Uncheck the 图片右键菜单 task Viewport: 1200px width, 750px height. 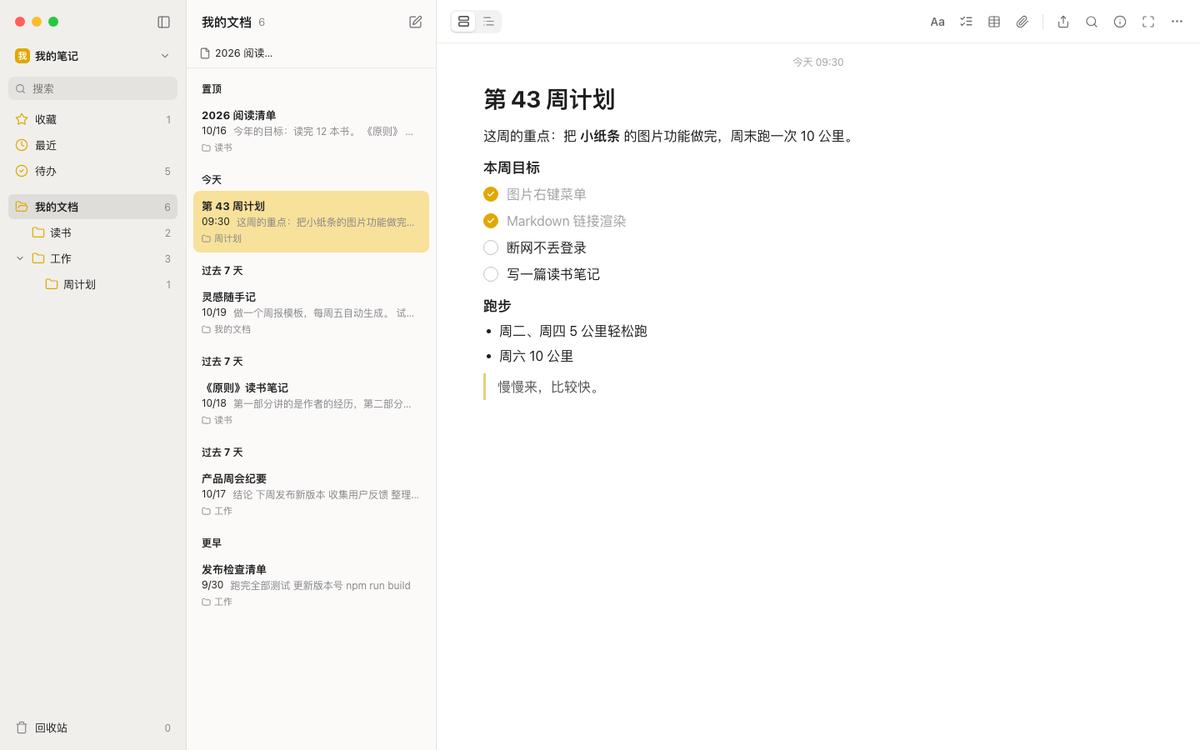[x=491, y=194]
